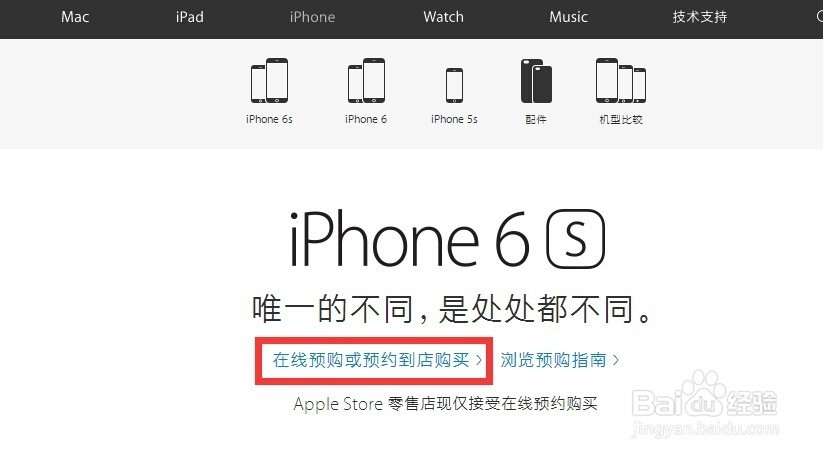Open the iPhone 6s product icon
The width and height of the screenshot is (823, 458).
269,80
